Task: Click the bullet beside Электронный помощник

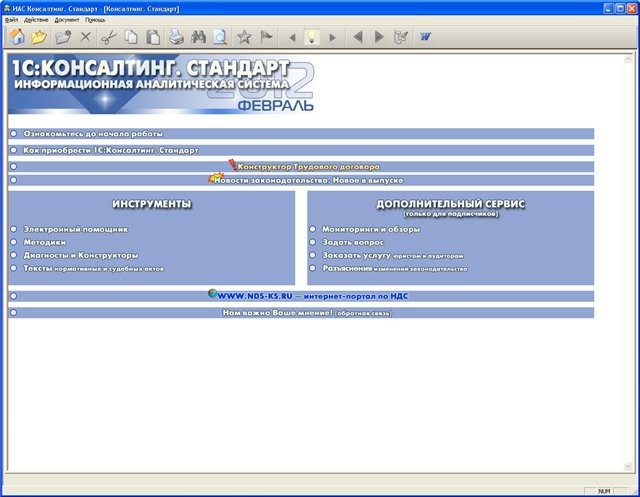Action: tap(13, 229)
